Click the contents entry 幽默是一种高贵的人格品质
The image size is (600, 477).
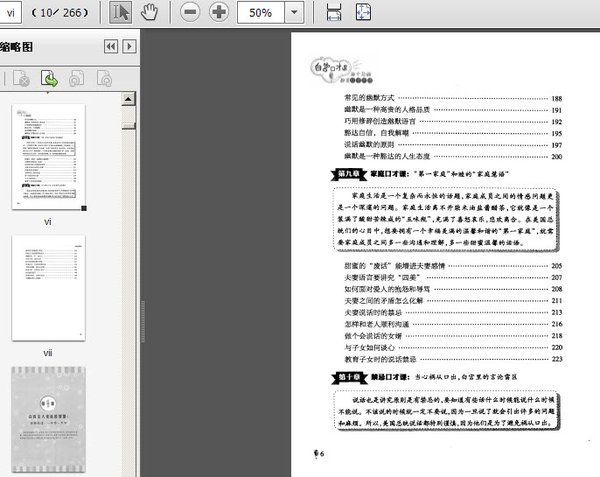pos(387,110)
